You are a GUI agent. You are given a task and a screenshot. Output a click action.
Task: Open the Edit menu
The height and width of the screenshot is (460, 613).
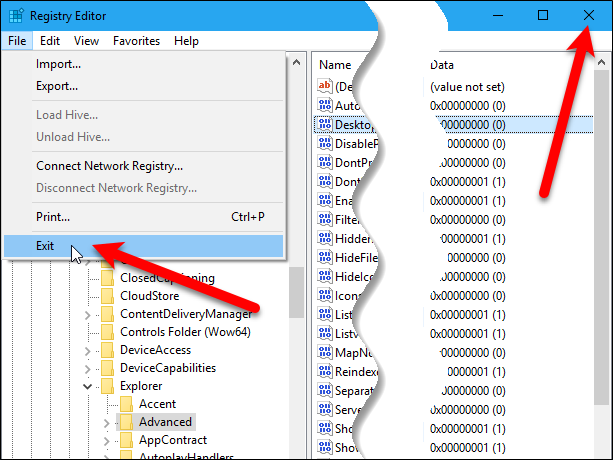(x=50, y=41)
